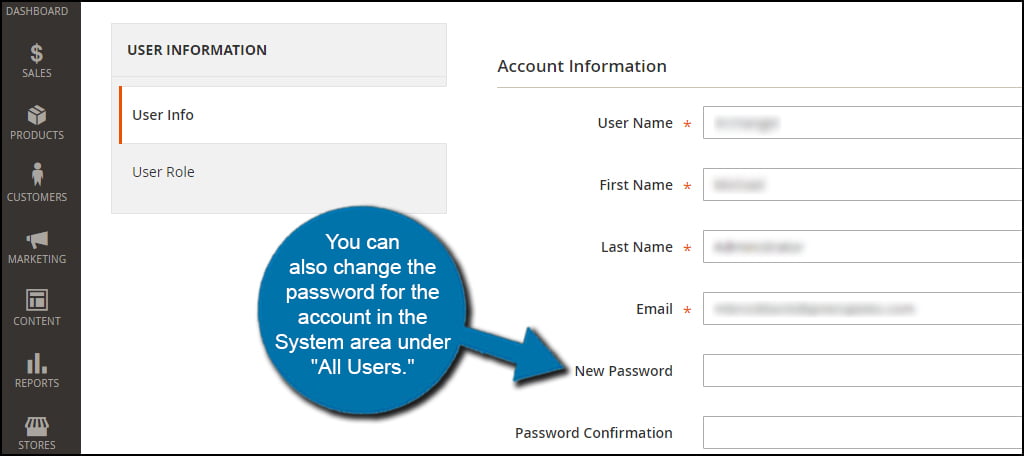
Task: Click the New Password field
Action: [x=862, y=371]
